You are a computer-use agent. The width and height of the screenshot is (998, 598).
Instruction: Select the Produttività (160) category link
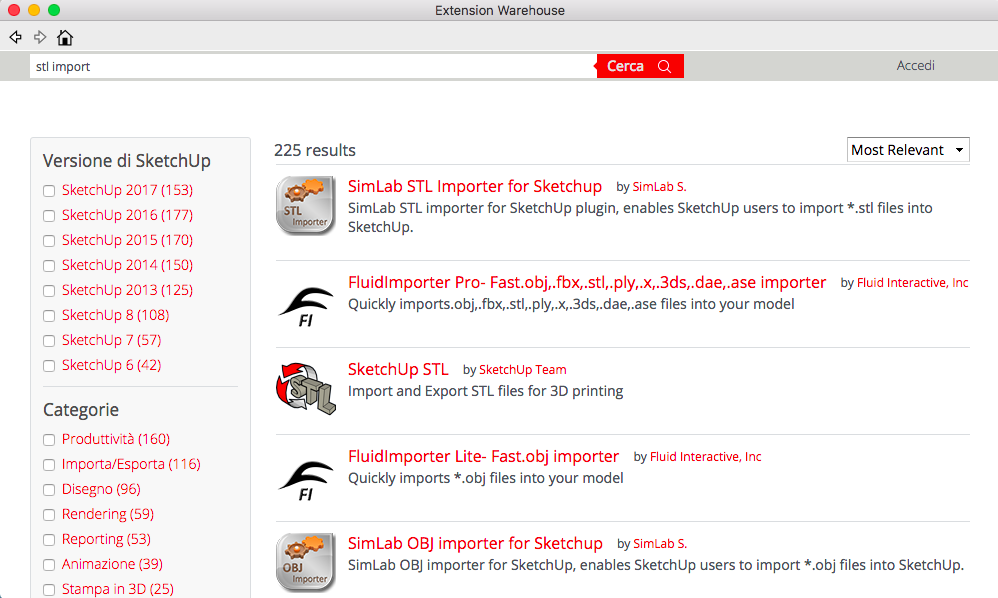pyautogui.click(x=116, y=439)
